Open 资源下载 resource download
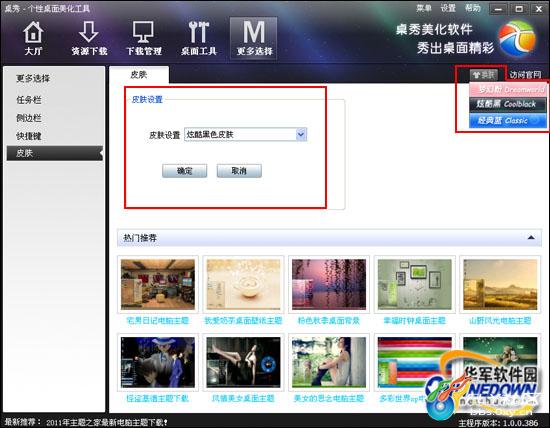 [89, 38]
